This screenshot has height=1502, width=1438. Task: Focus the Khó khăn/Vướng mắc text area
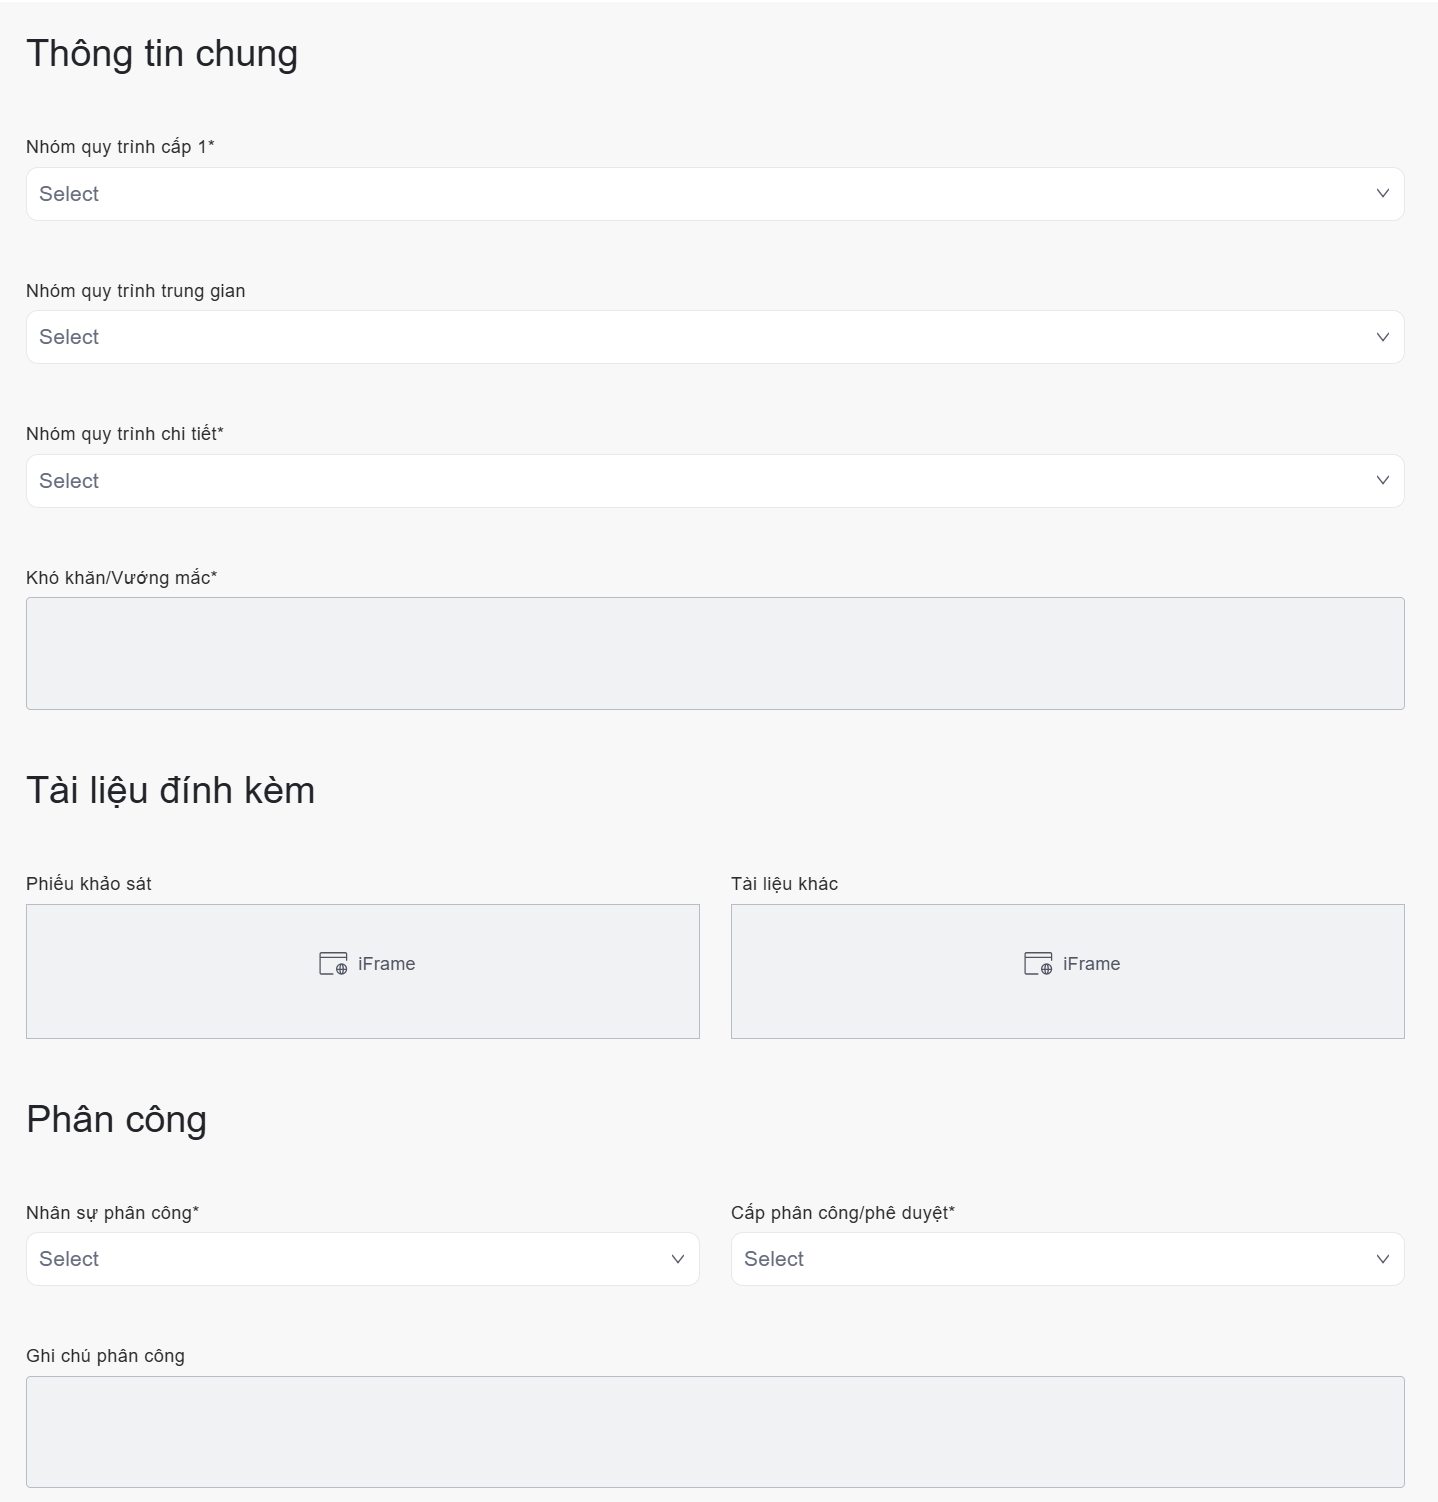715,653
